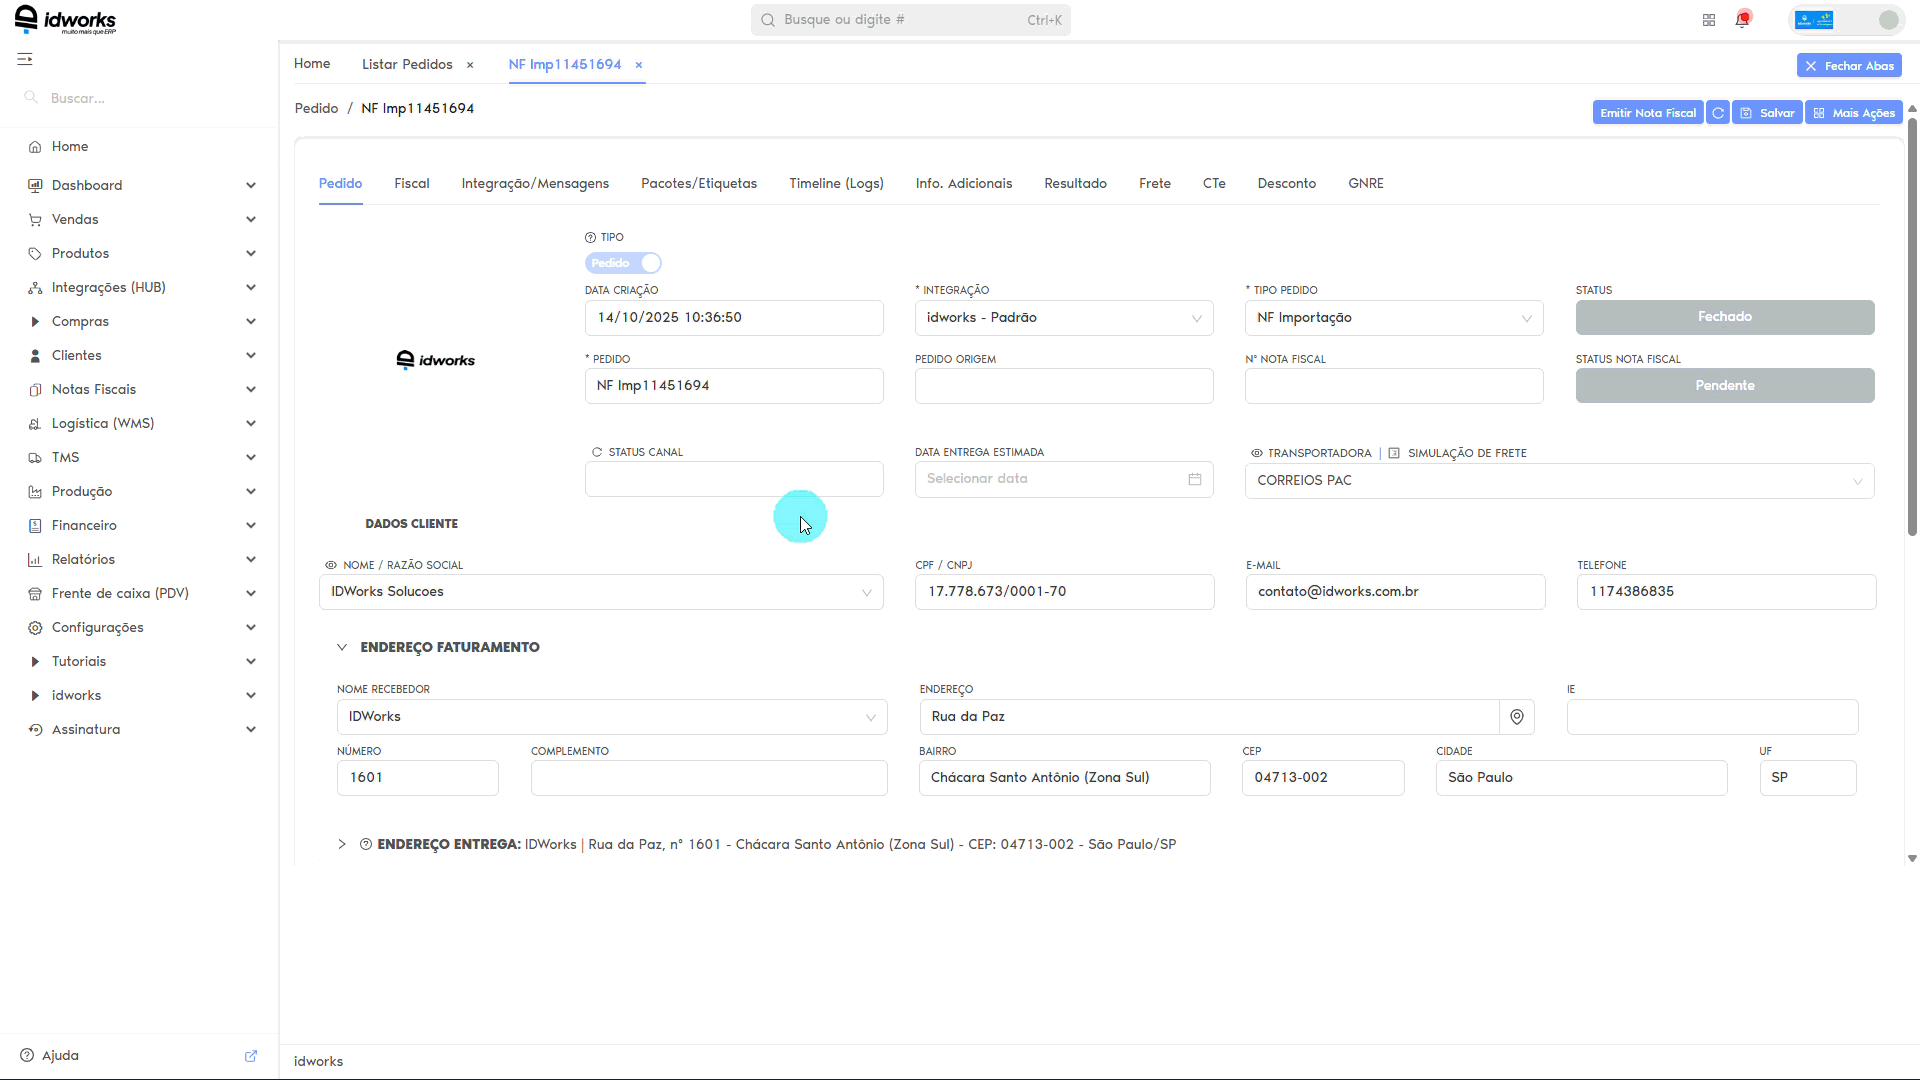Image resolution: width=1920 pixels, height=1080 pixels.
Task: Click the TMS truck icon
Action: coord(35,458)
